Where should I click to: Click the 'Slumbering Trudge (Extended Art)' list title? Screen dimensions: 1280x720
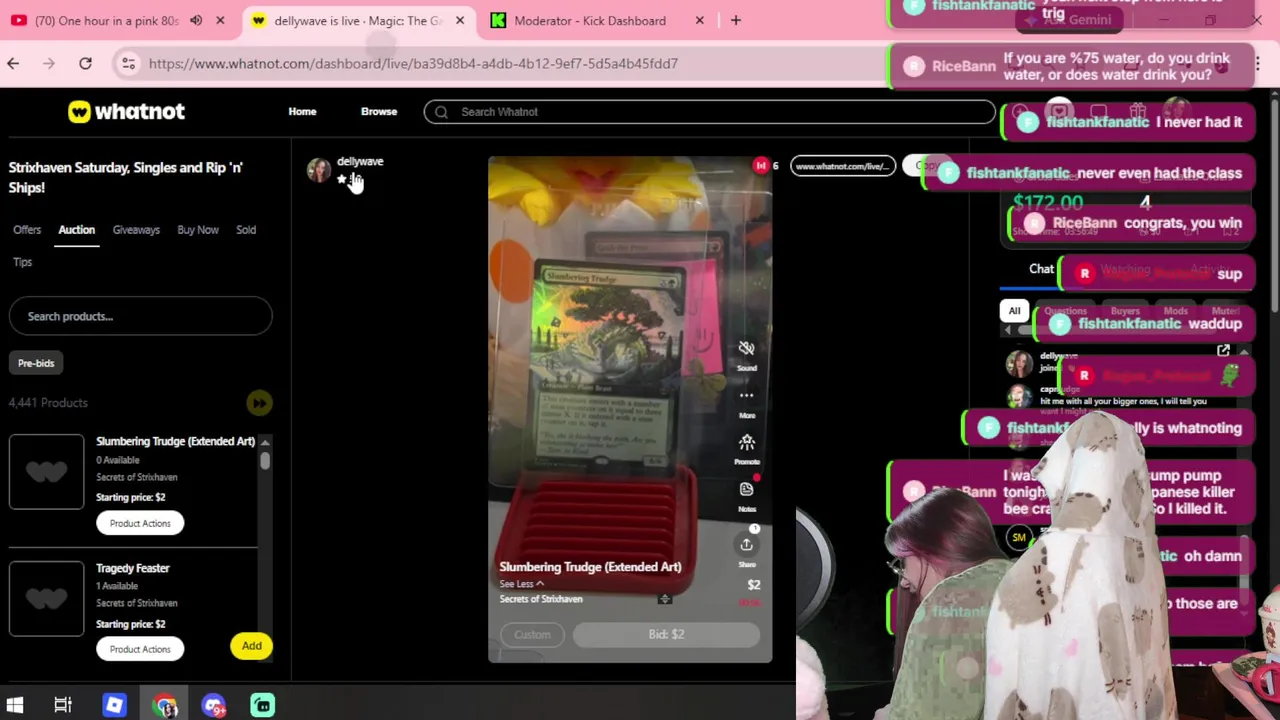[175, 441]
